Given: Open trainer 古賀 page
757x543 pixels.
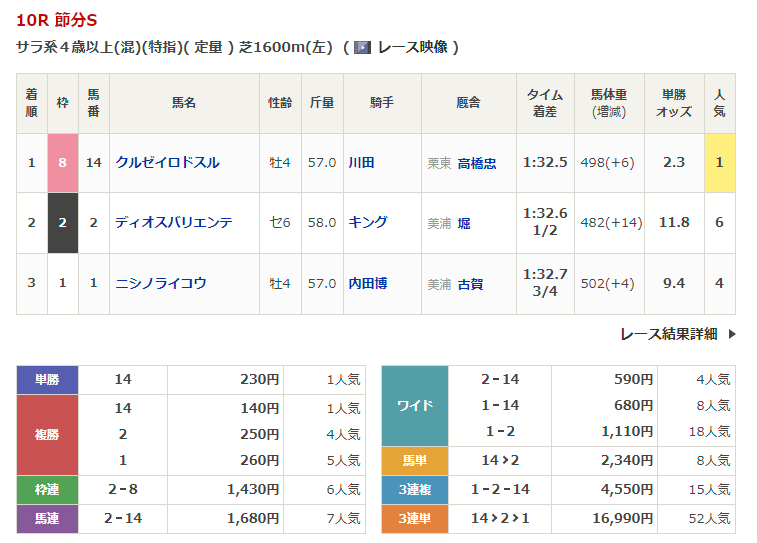Looking at the screenshot, I should pyautogui.click(x=470, y=285).
